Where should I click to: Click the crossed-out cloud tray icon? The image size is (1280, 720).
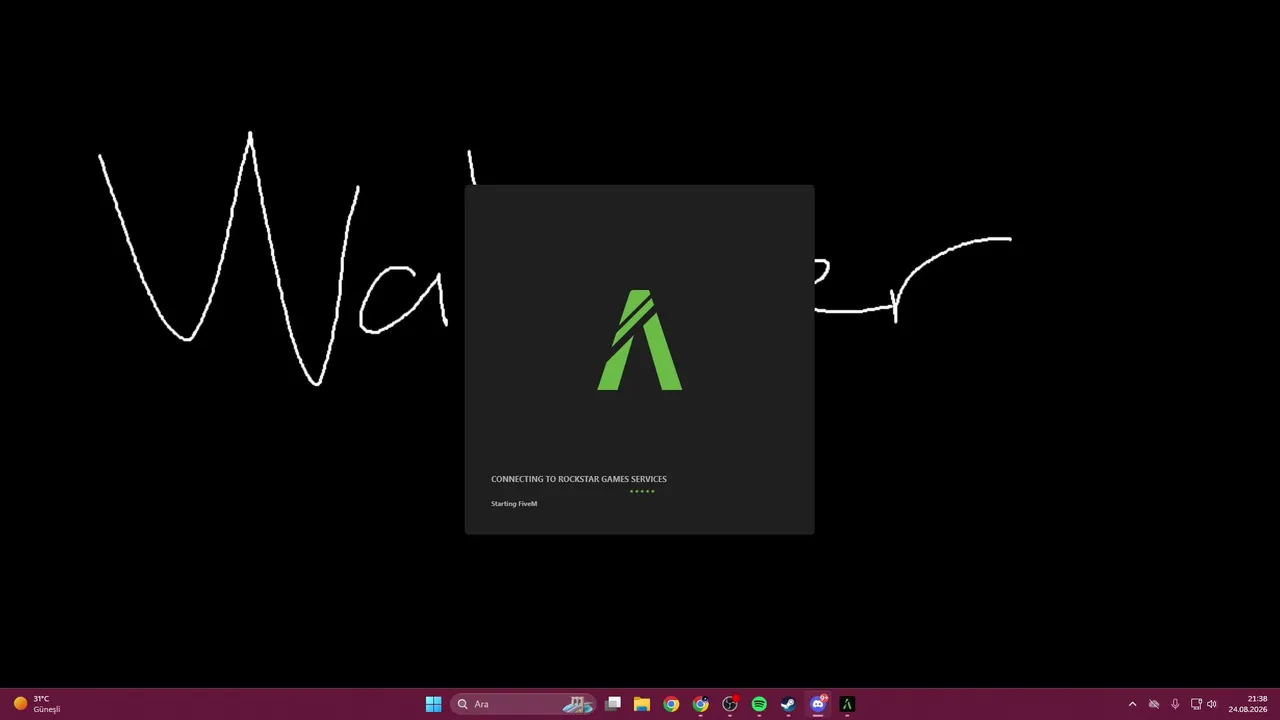1153,704
